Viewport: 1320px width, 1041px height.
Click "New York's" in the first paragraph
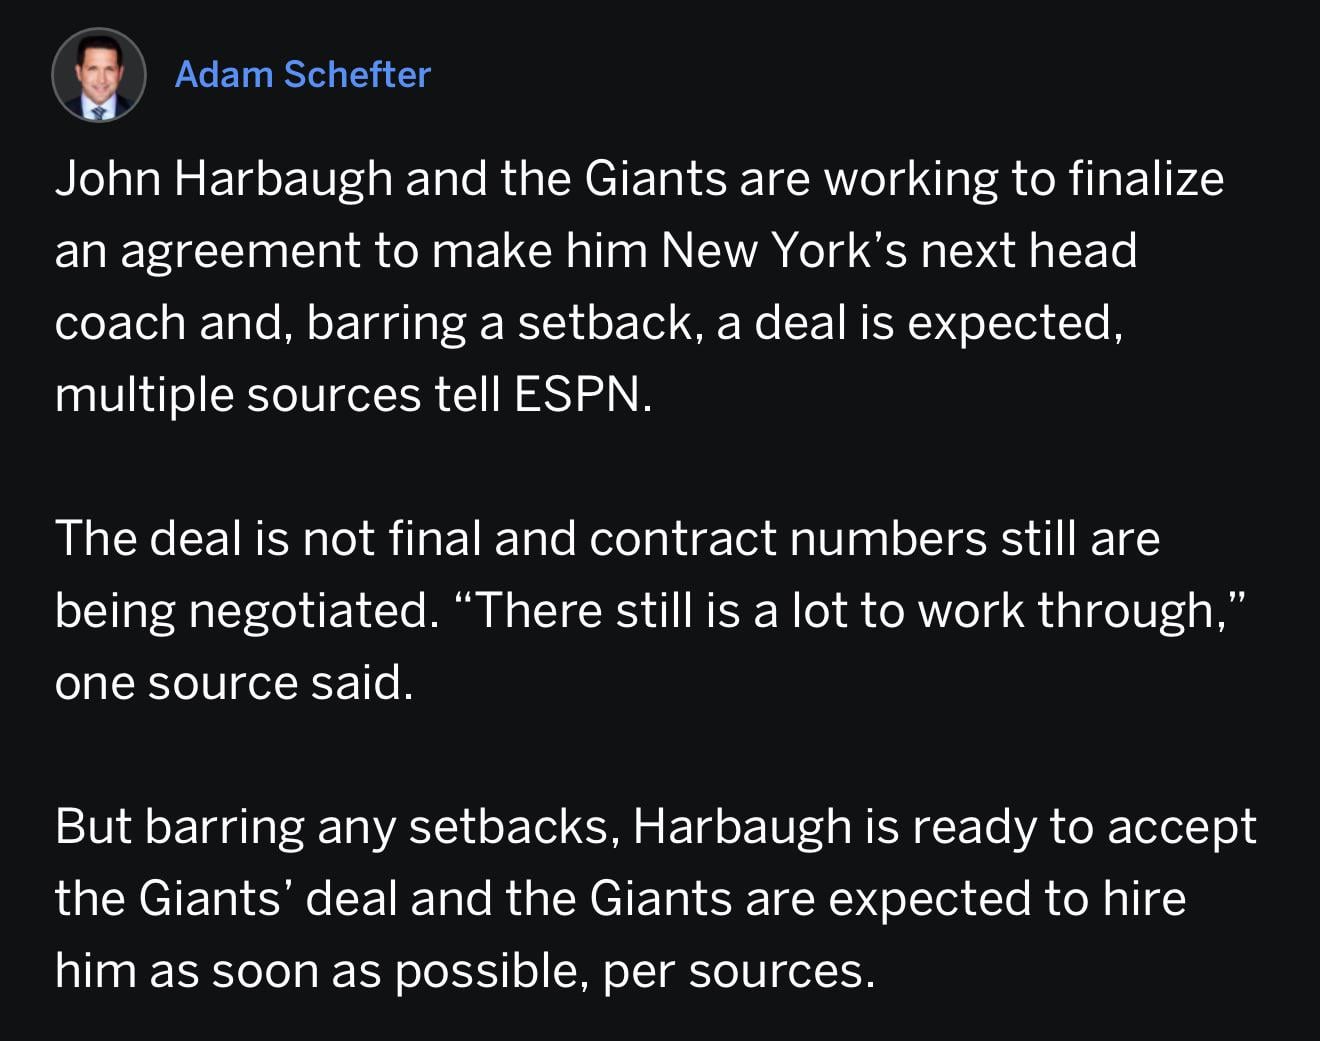pos(783,251)
